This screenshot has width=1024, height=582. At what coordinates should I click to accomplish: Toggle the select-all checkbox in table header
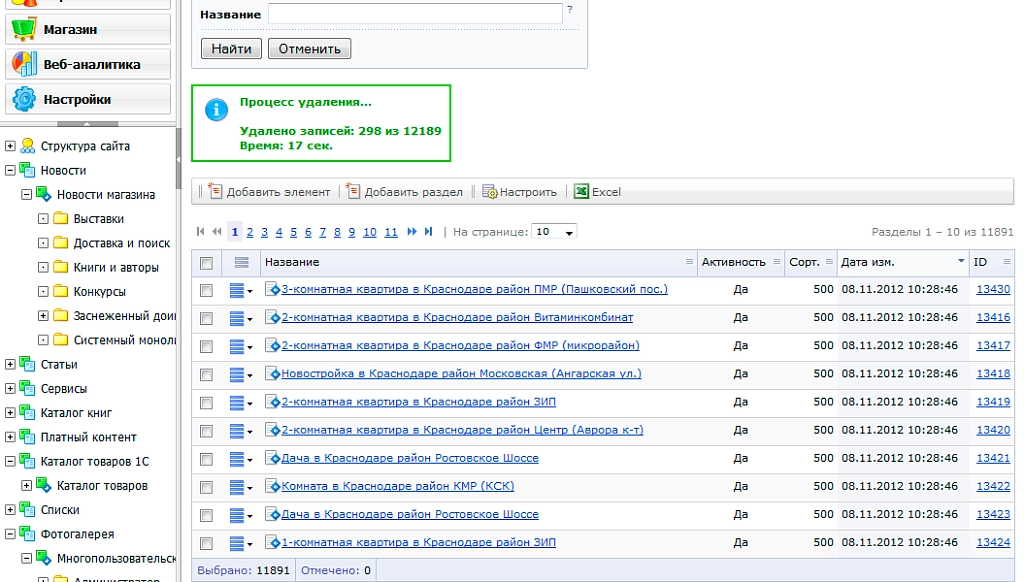[206, 263]
